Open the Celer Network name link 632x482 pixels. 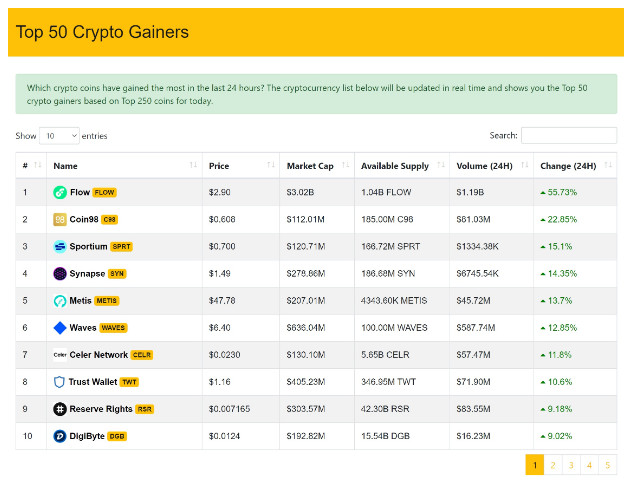(x=98, y=355)
